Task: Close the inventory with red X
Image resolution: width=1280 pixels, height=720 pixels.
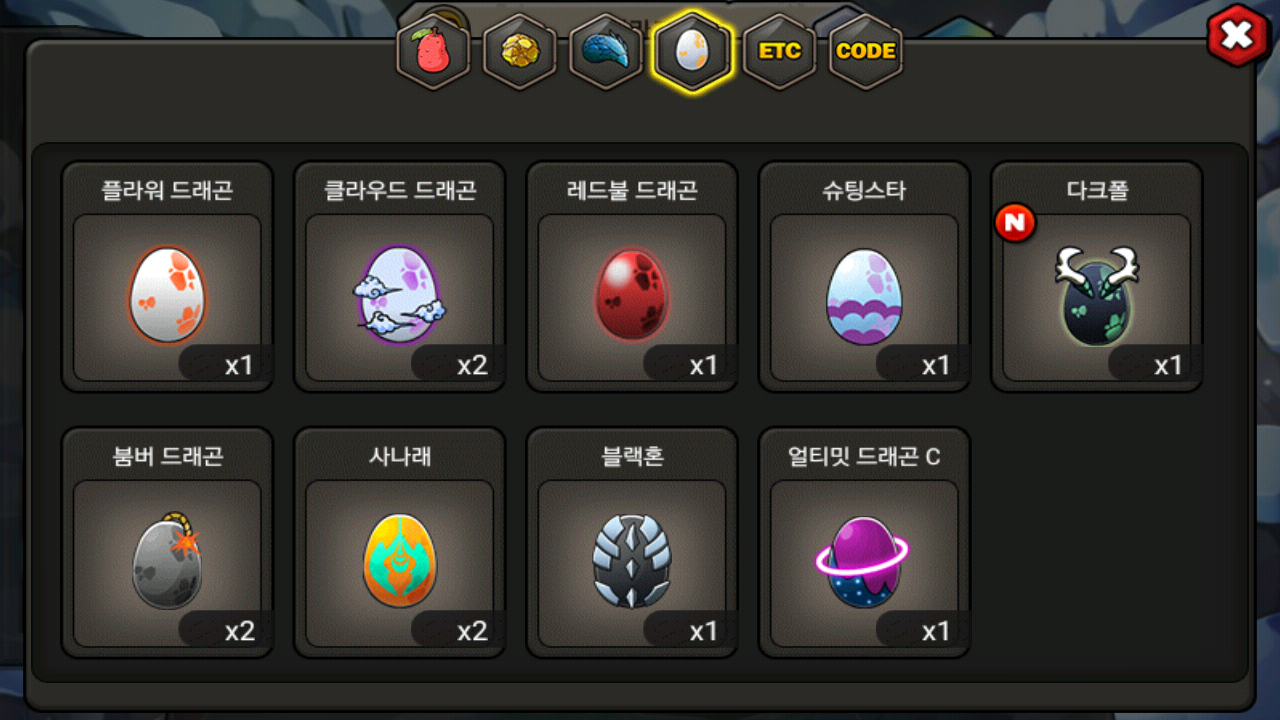Action: (x=1237, y=37)
